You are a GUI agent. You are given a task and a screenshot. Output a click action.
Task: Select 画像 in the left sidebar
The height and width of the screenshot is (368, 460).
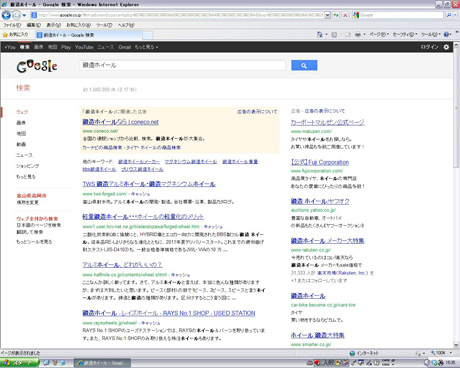tap(21, 123)
